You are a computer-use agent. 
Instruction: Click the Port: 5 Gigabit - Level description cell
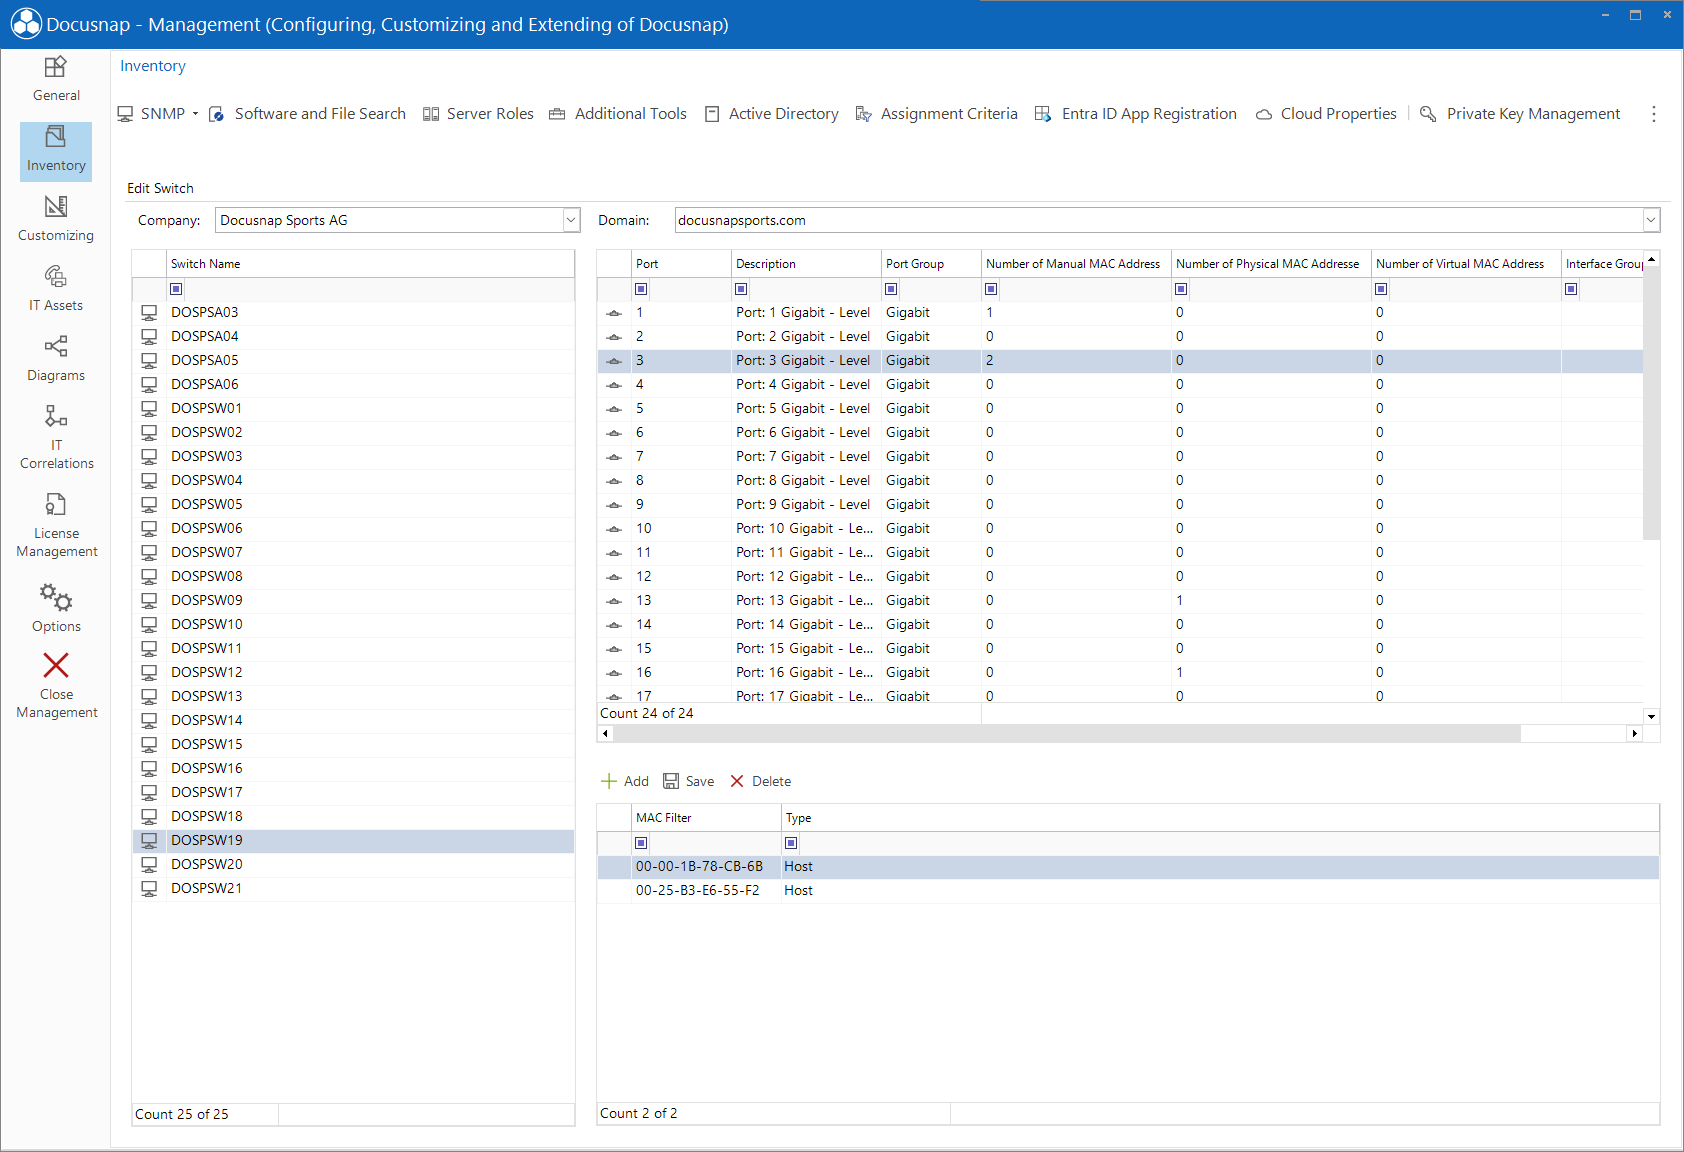point(805,408)
